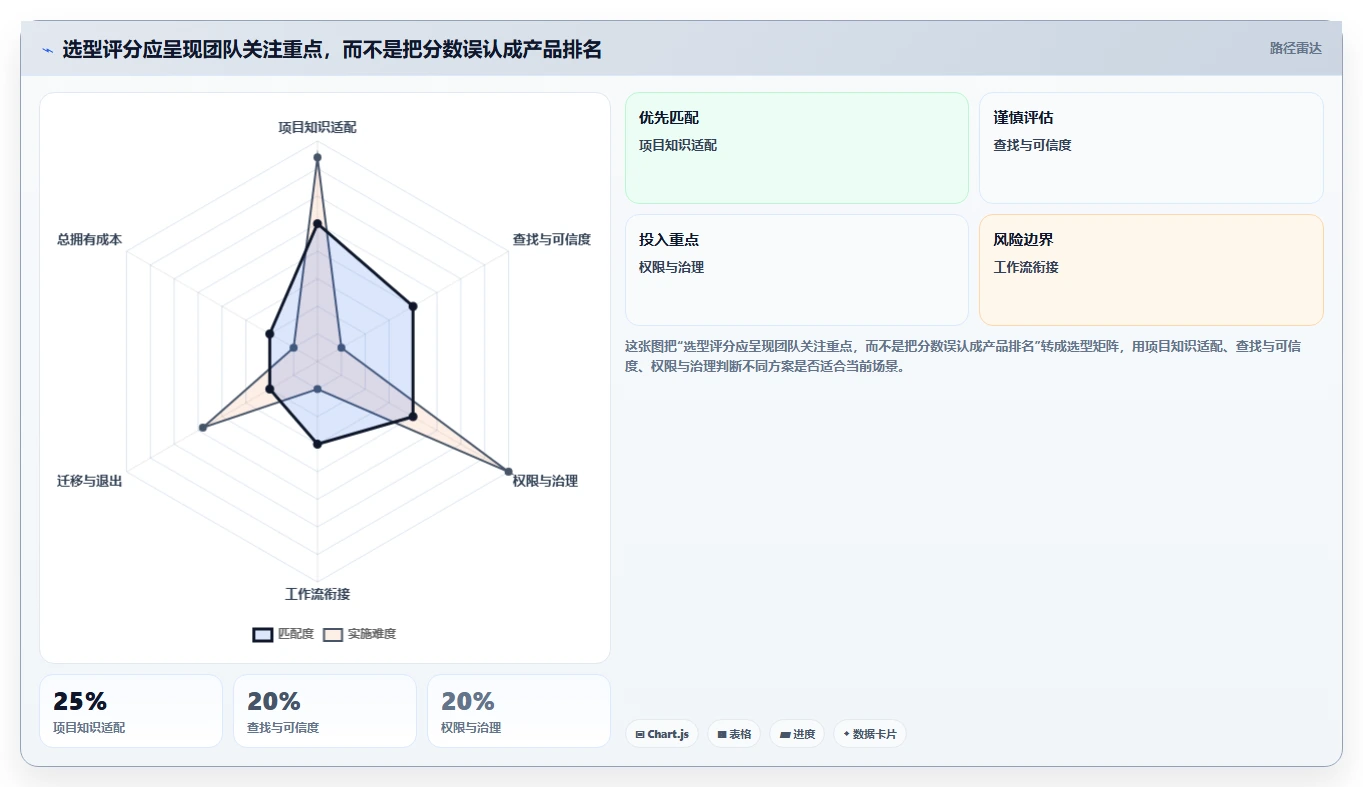Click 匹配度 data point on 项目知识适配 axis
The image size is (1363, 787).
pyautogui.click(x=317, y=226)
